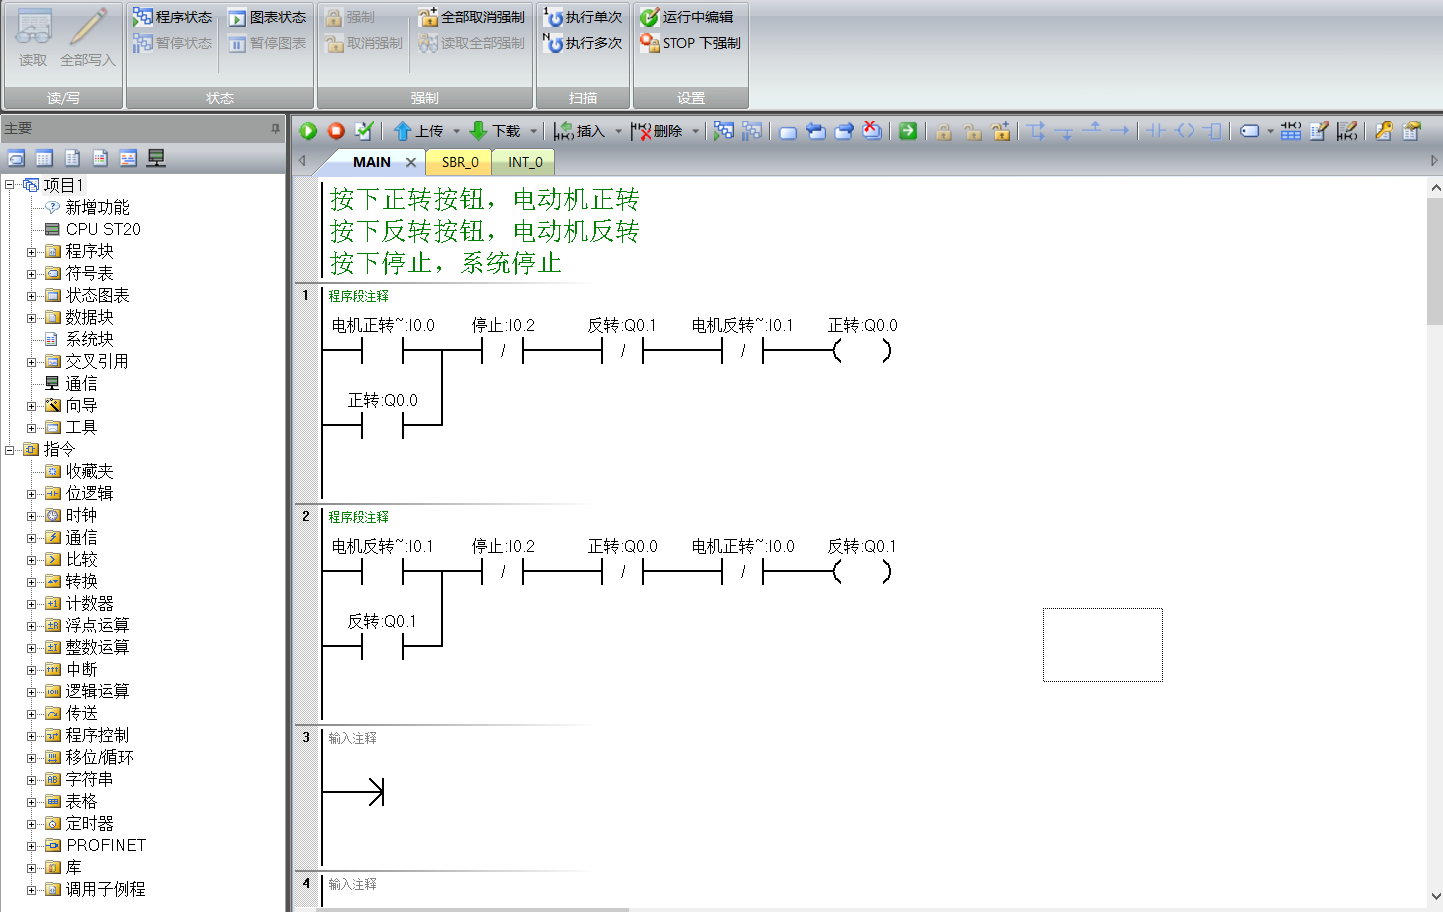Viewport: 1443px width, 912px height.
Task: Expand the 定时器 instruction folder
Action: (32, 824)
